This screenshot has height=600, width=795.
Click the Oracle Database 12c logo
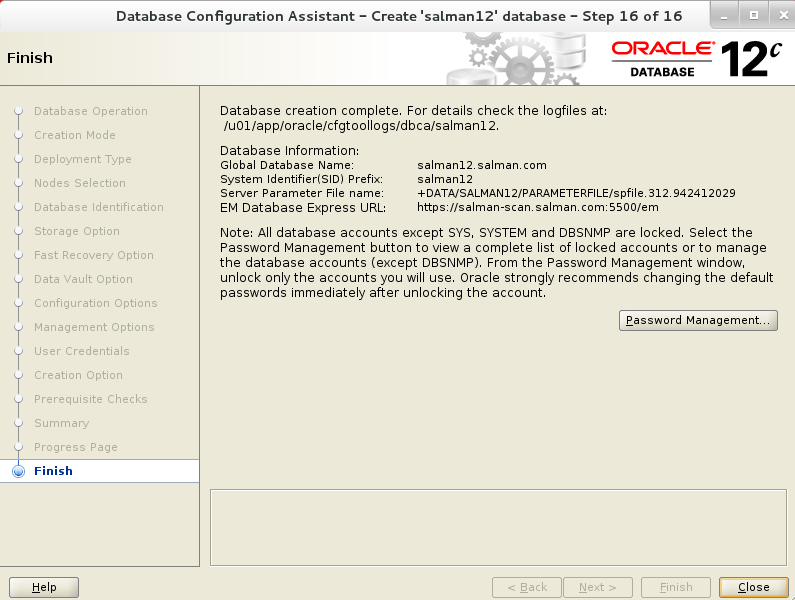point(696,59)
